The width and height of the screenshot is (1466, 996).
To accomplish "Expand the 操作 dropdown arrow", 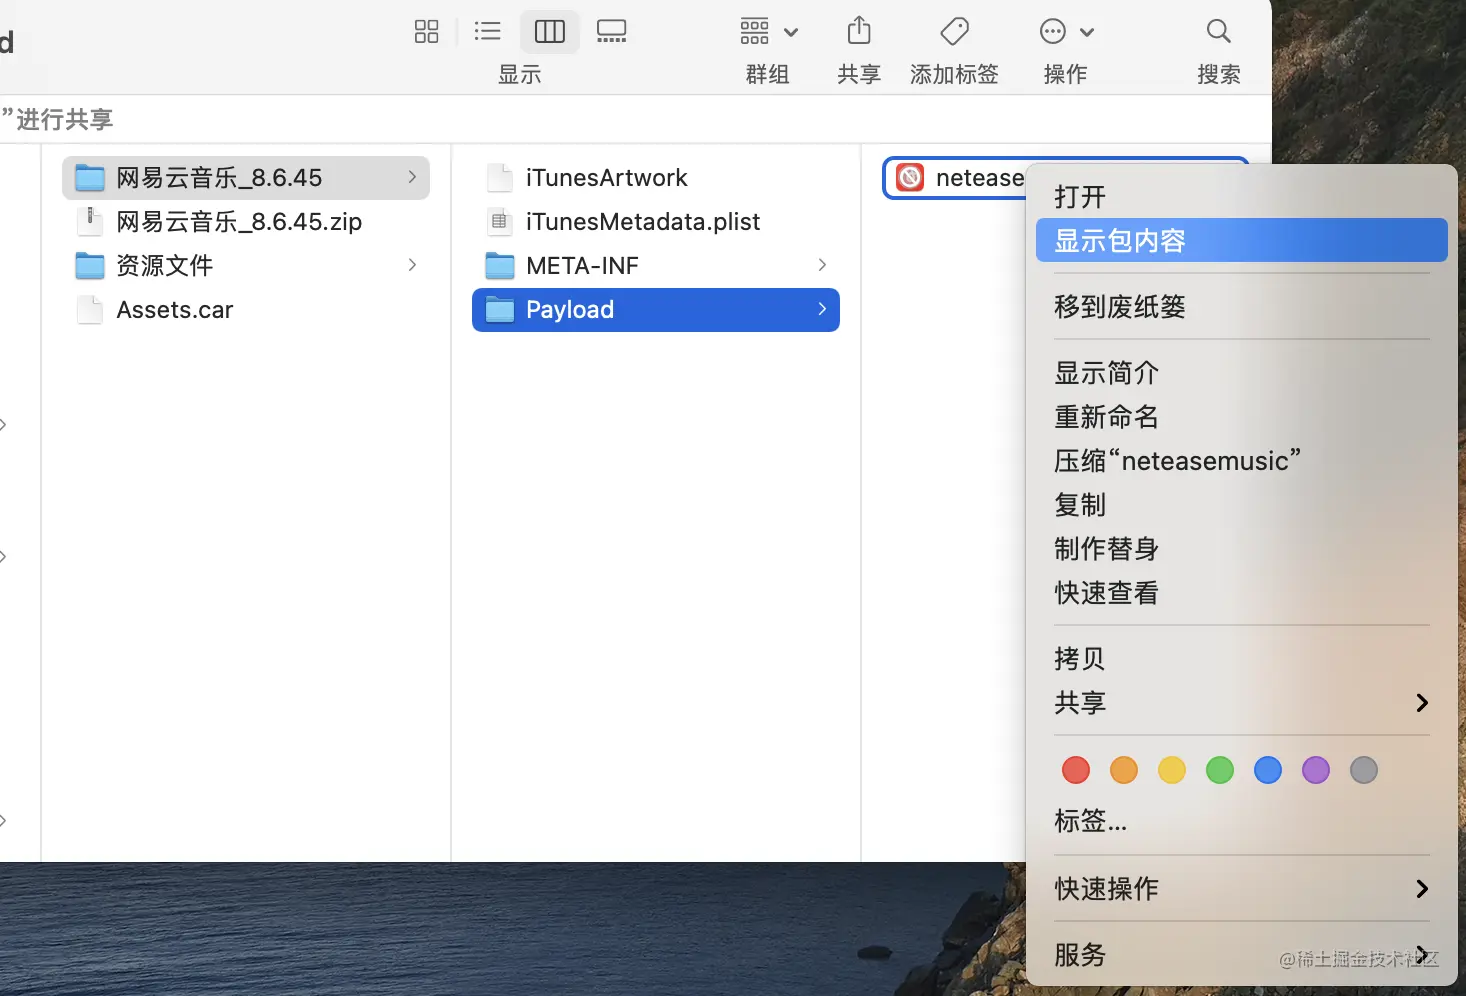I will click(x=1087, y=31).
